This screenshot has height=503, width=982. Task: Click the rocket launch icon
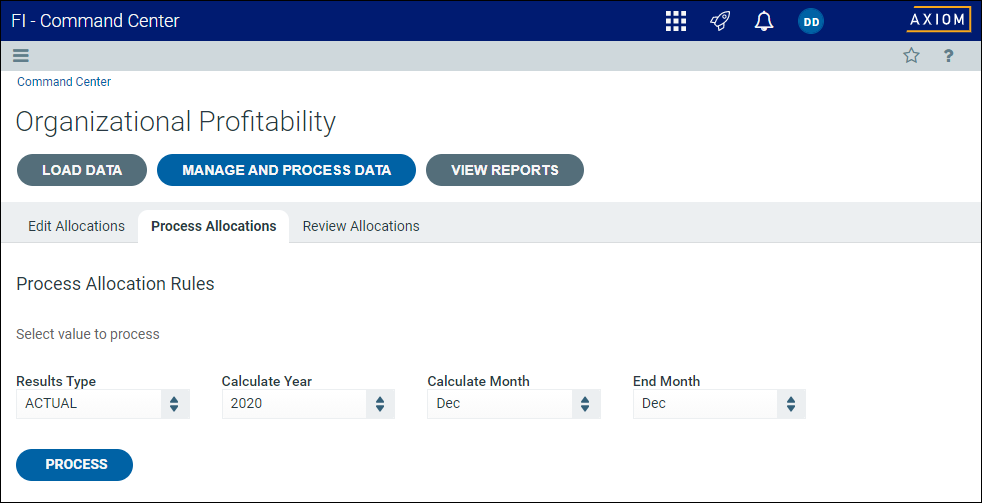pyautogui.click(x=720, y=21)
